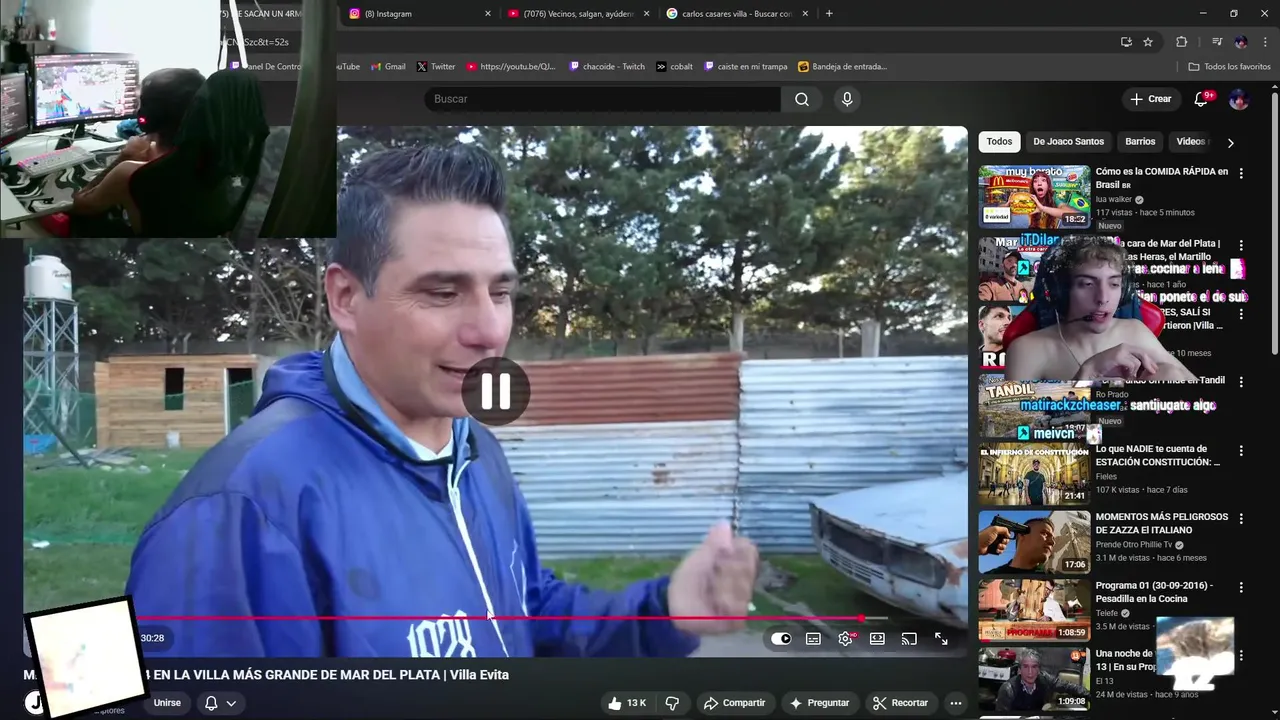Like the video with 13 K likes

626,703
